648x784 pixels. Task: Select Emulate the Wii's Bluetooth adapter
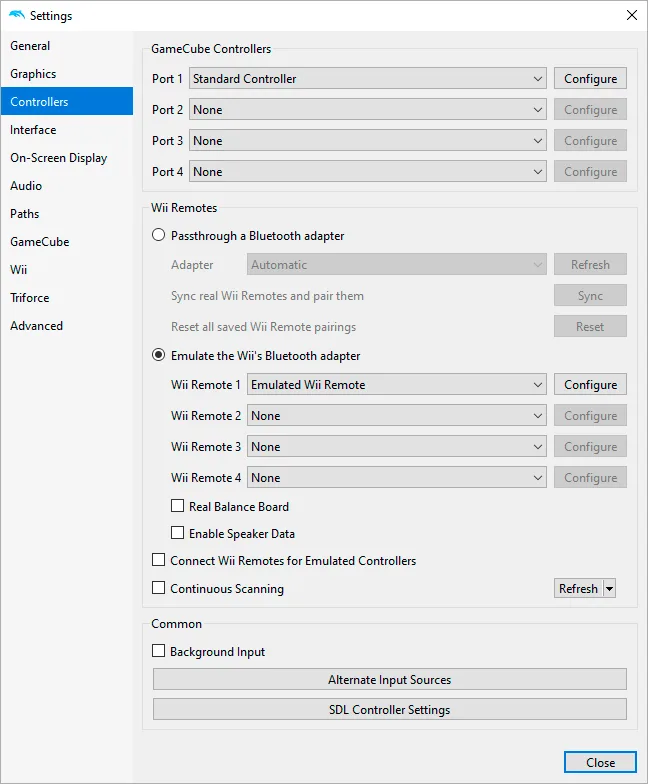pyautogui.click(x=256, y=356)
